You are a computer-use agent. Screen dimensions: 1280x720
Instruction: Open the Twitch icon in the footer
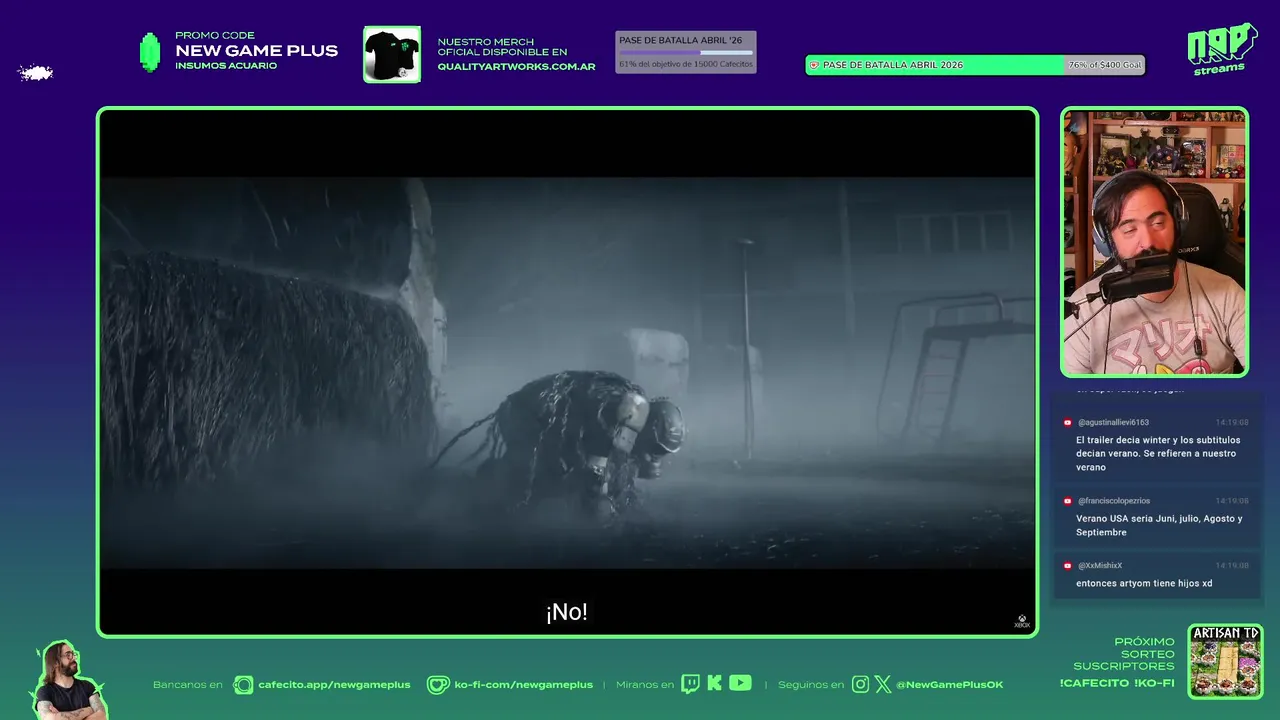(690, 684)
